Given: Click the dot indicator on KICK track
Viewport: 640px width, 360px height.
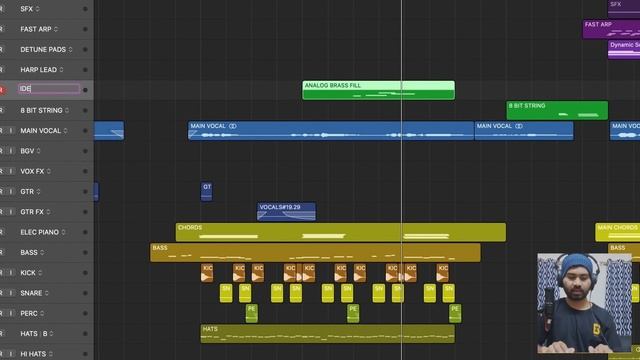Looking at the screenshot, I should point(85,273).
